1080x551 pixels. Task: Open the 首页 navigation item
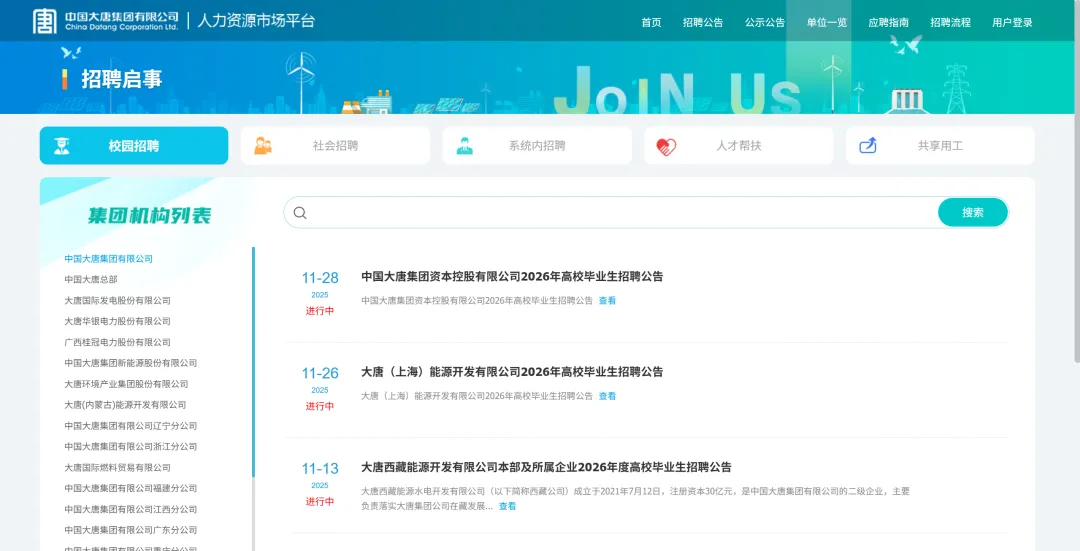click(x=651, y=23)
